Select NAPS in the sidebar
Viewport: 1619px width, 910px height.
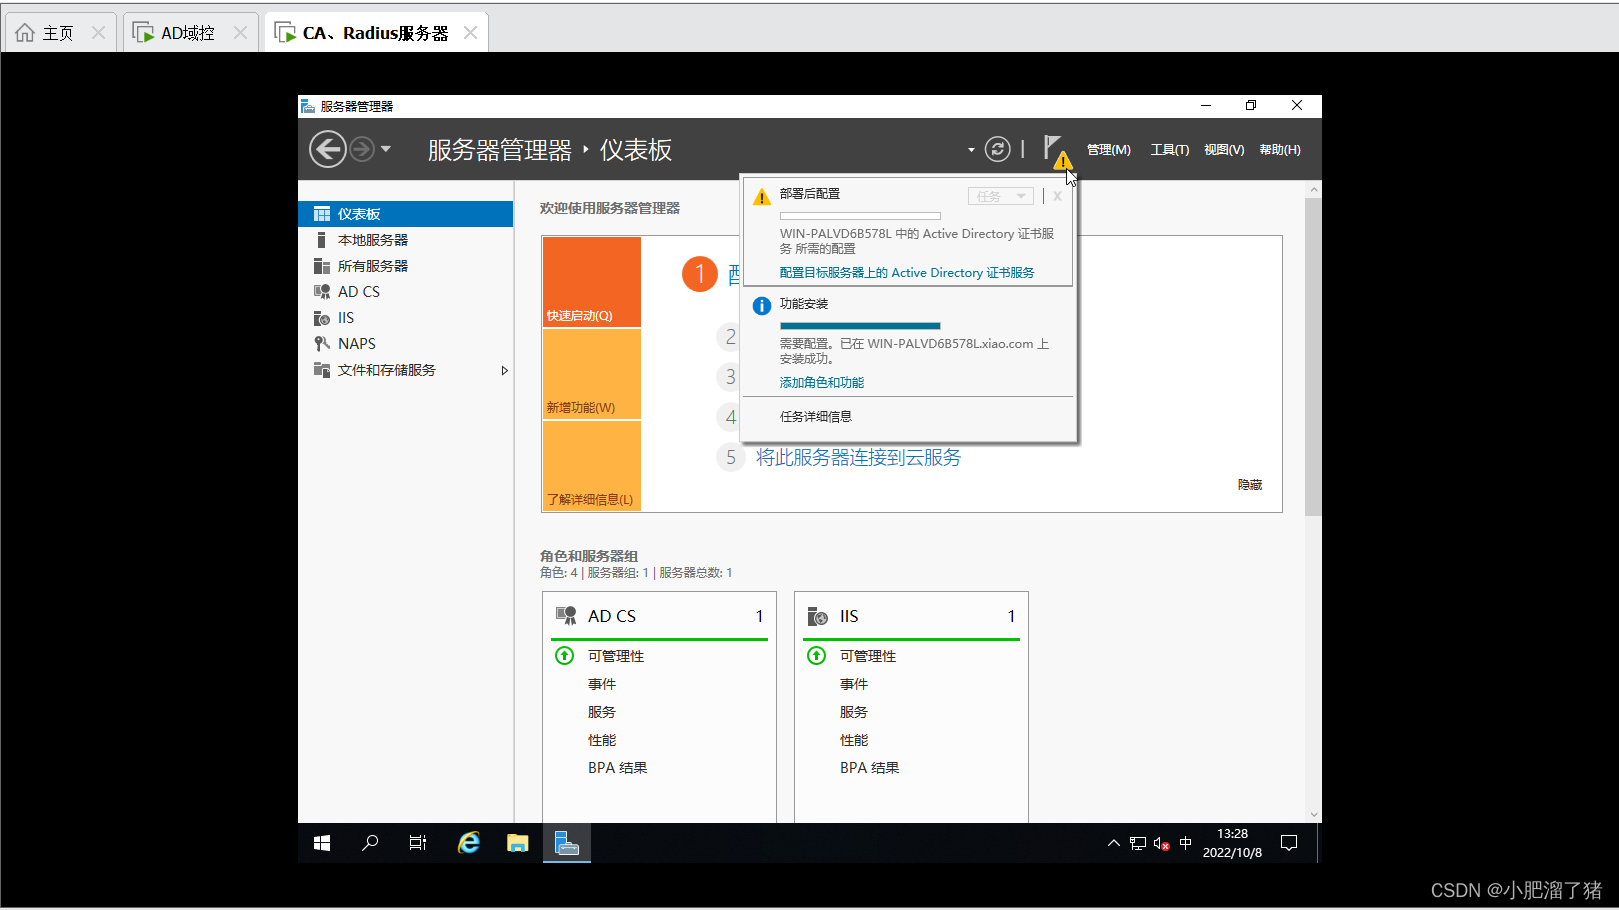(x=406, y=344)
